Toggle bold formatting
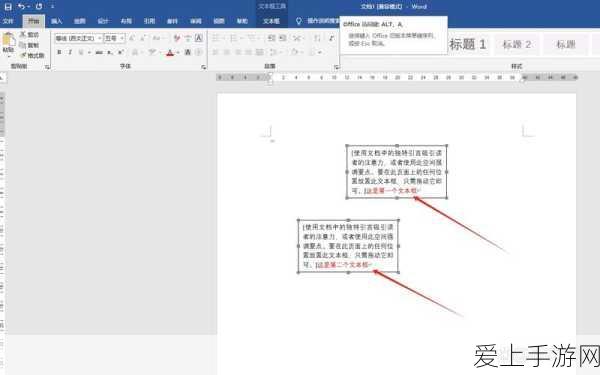Viewport: 600px width, 375px height. 59,52
